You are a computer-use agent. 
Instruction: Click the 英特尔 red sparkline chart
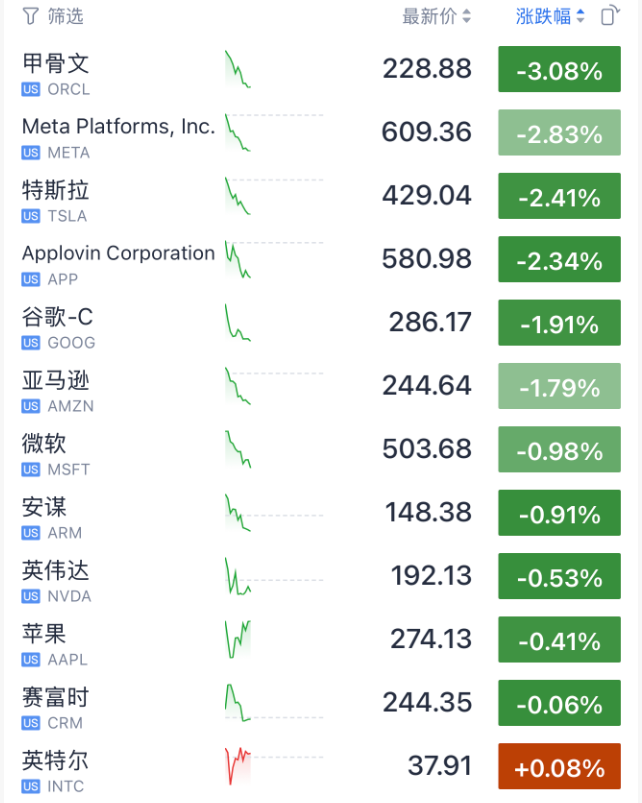238,766
